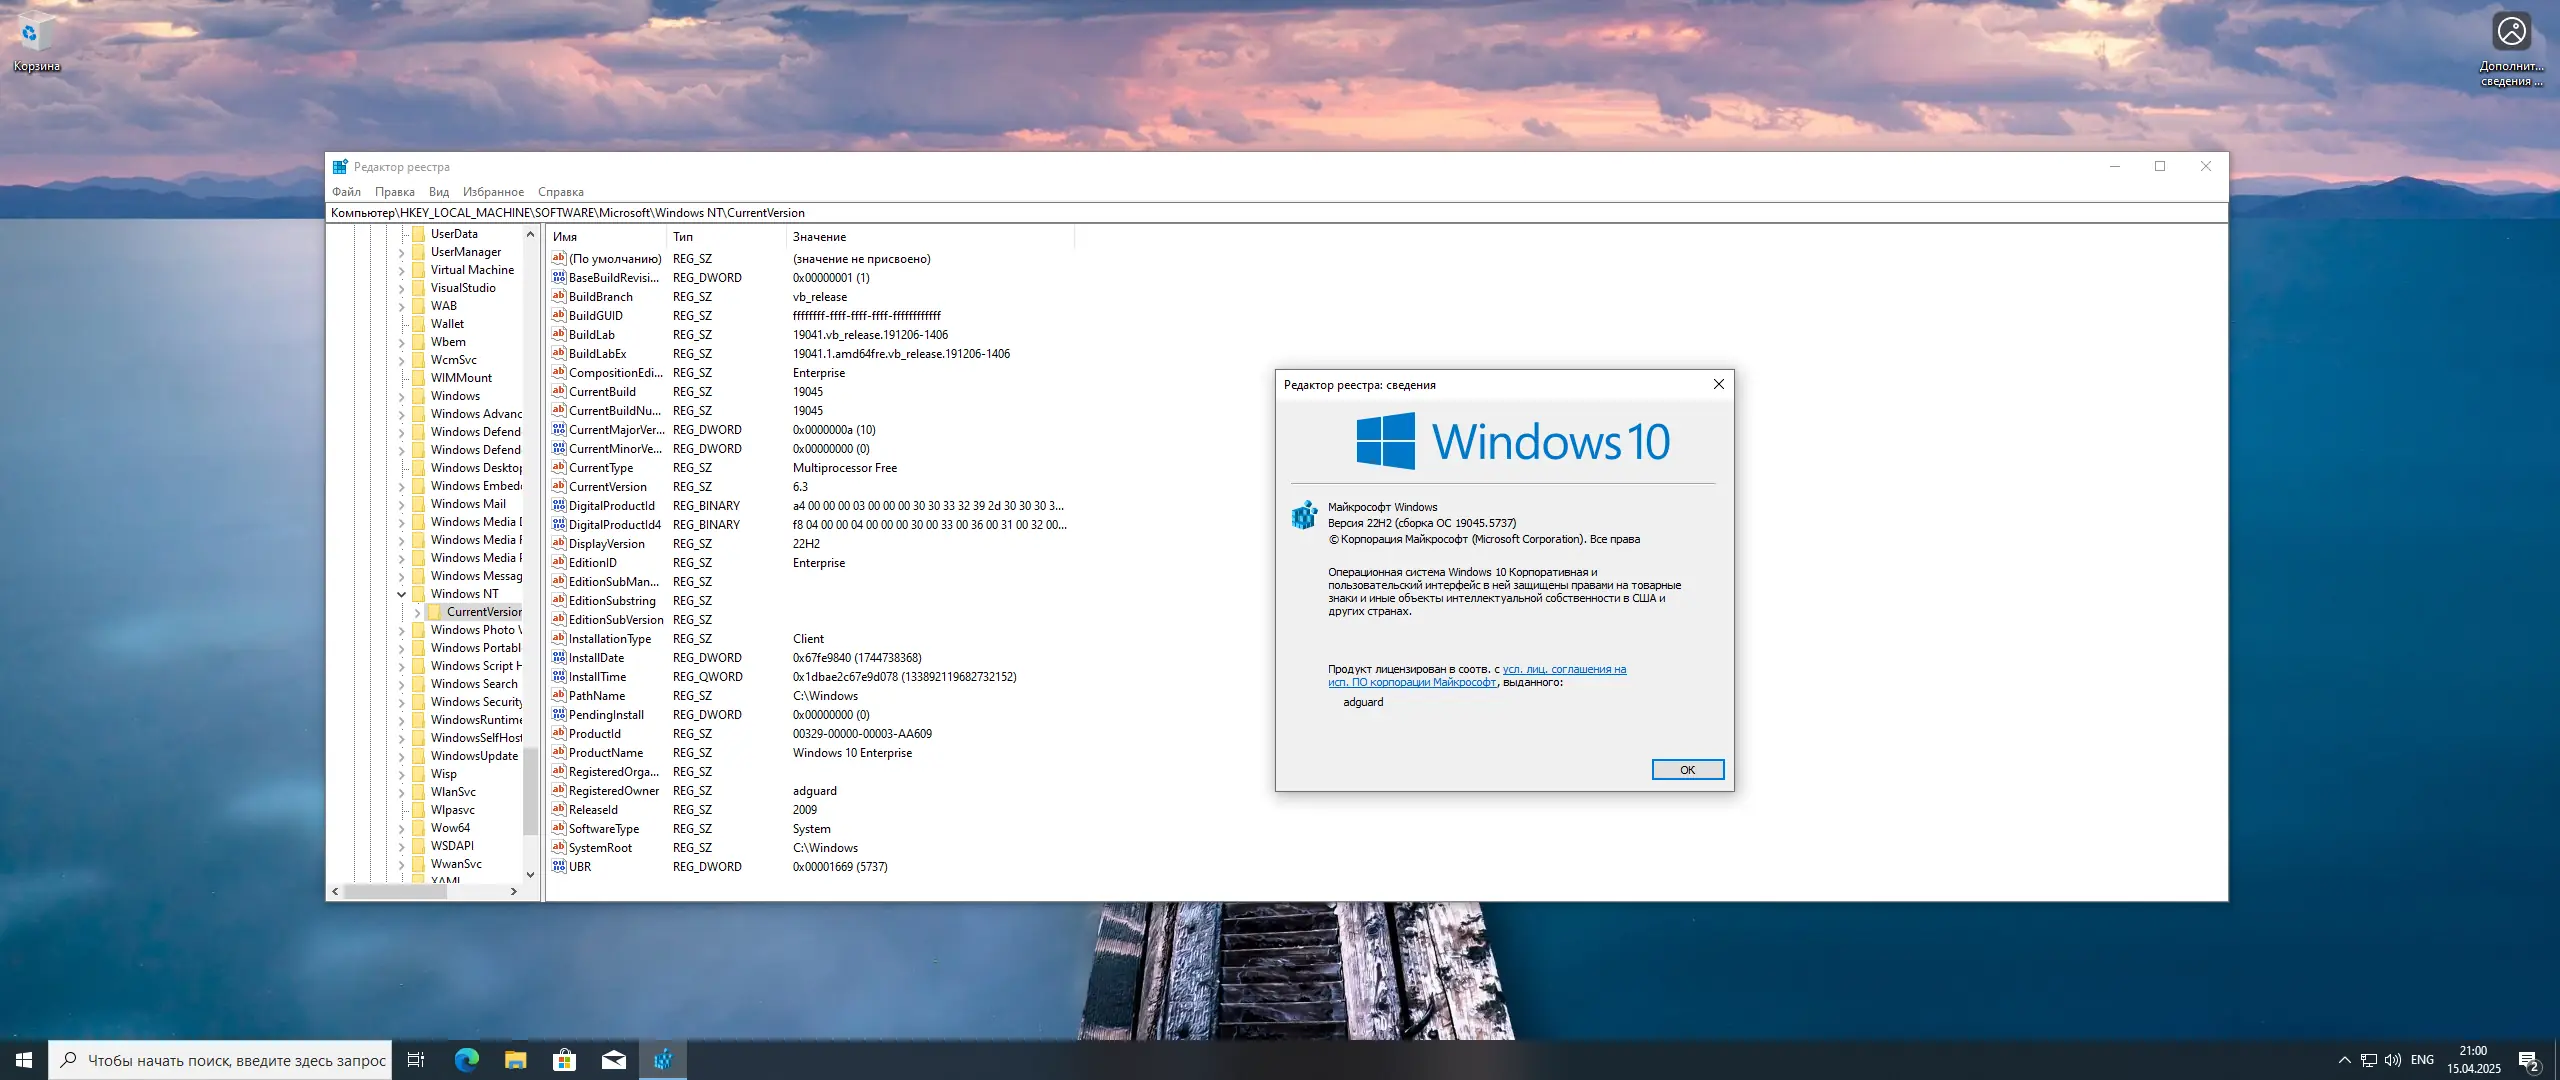Image resolution: width=2560 pixels, height=1080 pixels.
Task: Open the Файл menu
Action: [x=346, y=192]
